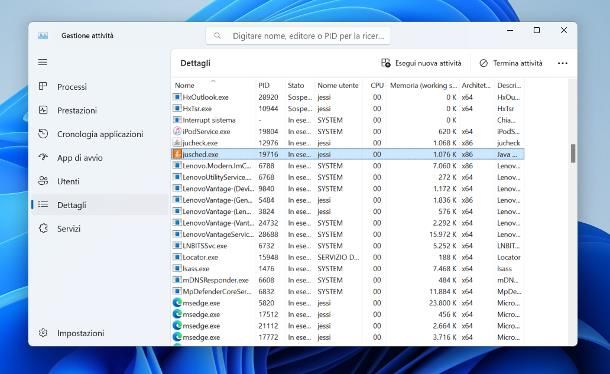Click Esegui nuova attività button

coord(421,63)
